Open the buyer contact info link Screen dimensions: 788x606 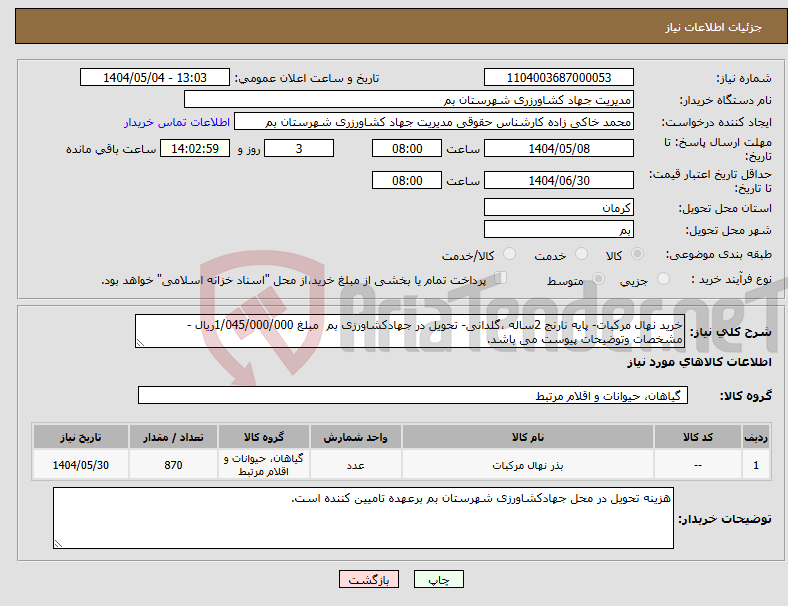(177, 122)
